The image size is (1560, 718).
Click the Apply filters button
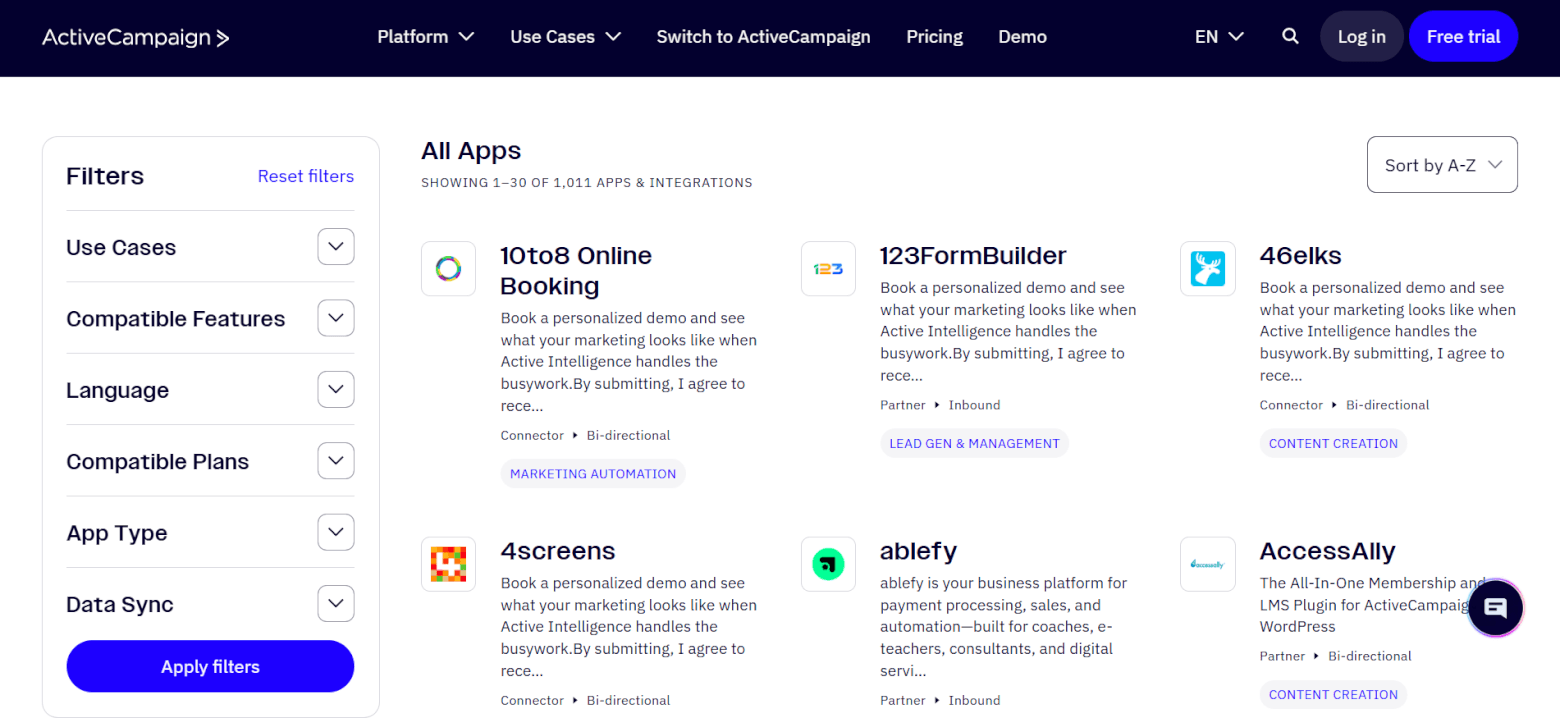pos(209,666)
